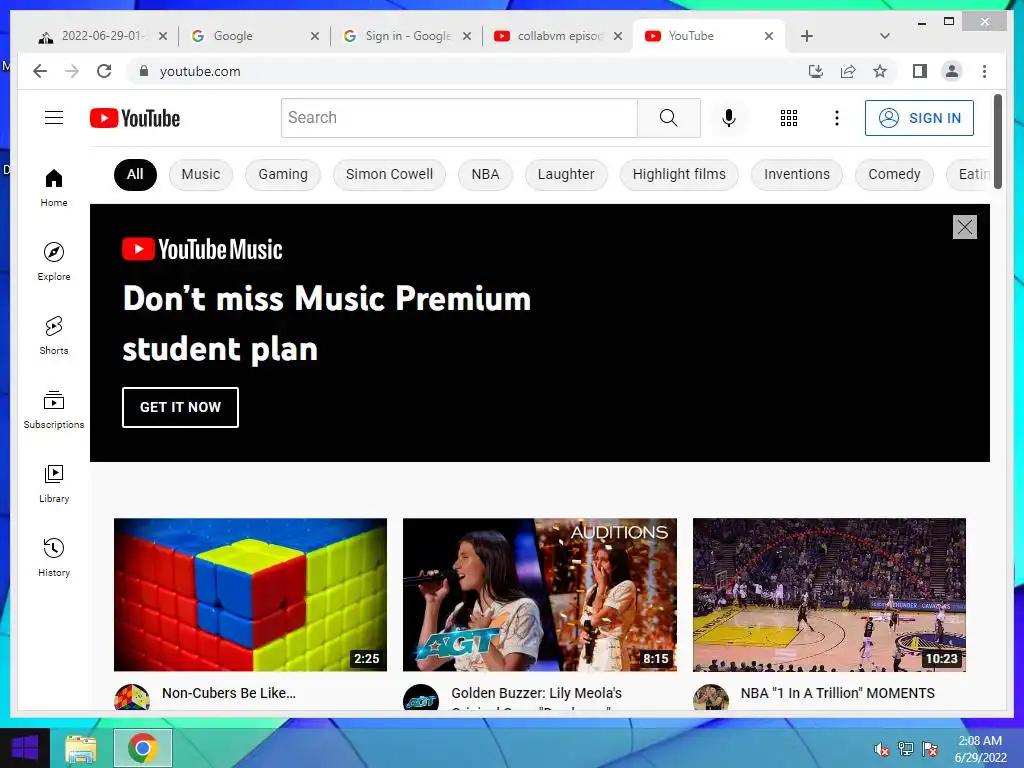The height and width of the screenshot is (768, 1024).
Task: Open a new browser tab
Action: tap(807, 36)
